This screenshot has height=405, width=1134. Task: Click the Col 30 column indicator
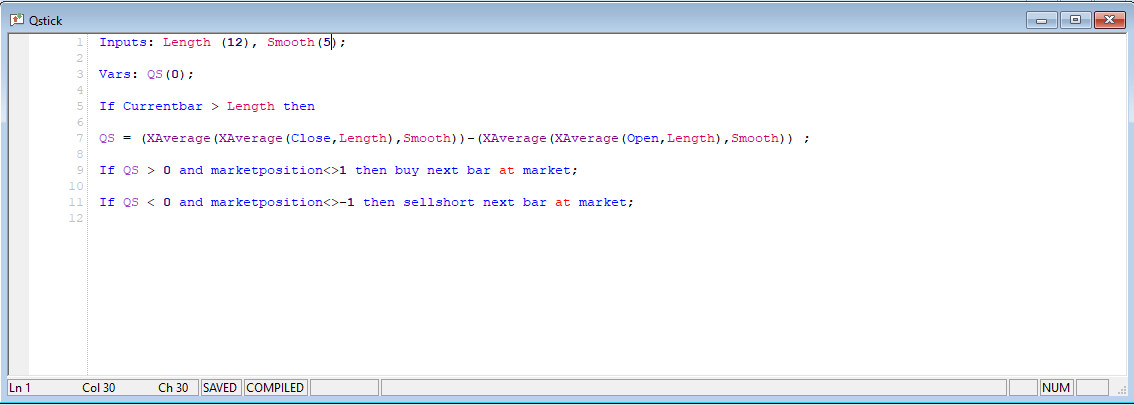(x=98, y=387)
